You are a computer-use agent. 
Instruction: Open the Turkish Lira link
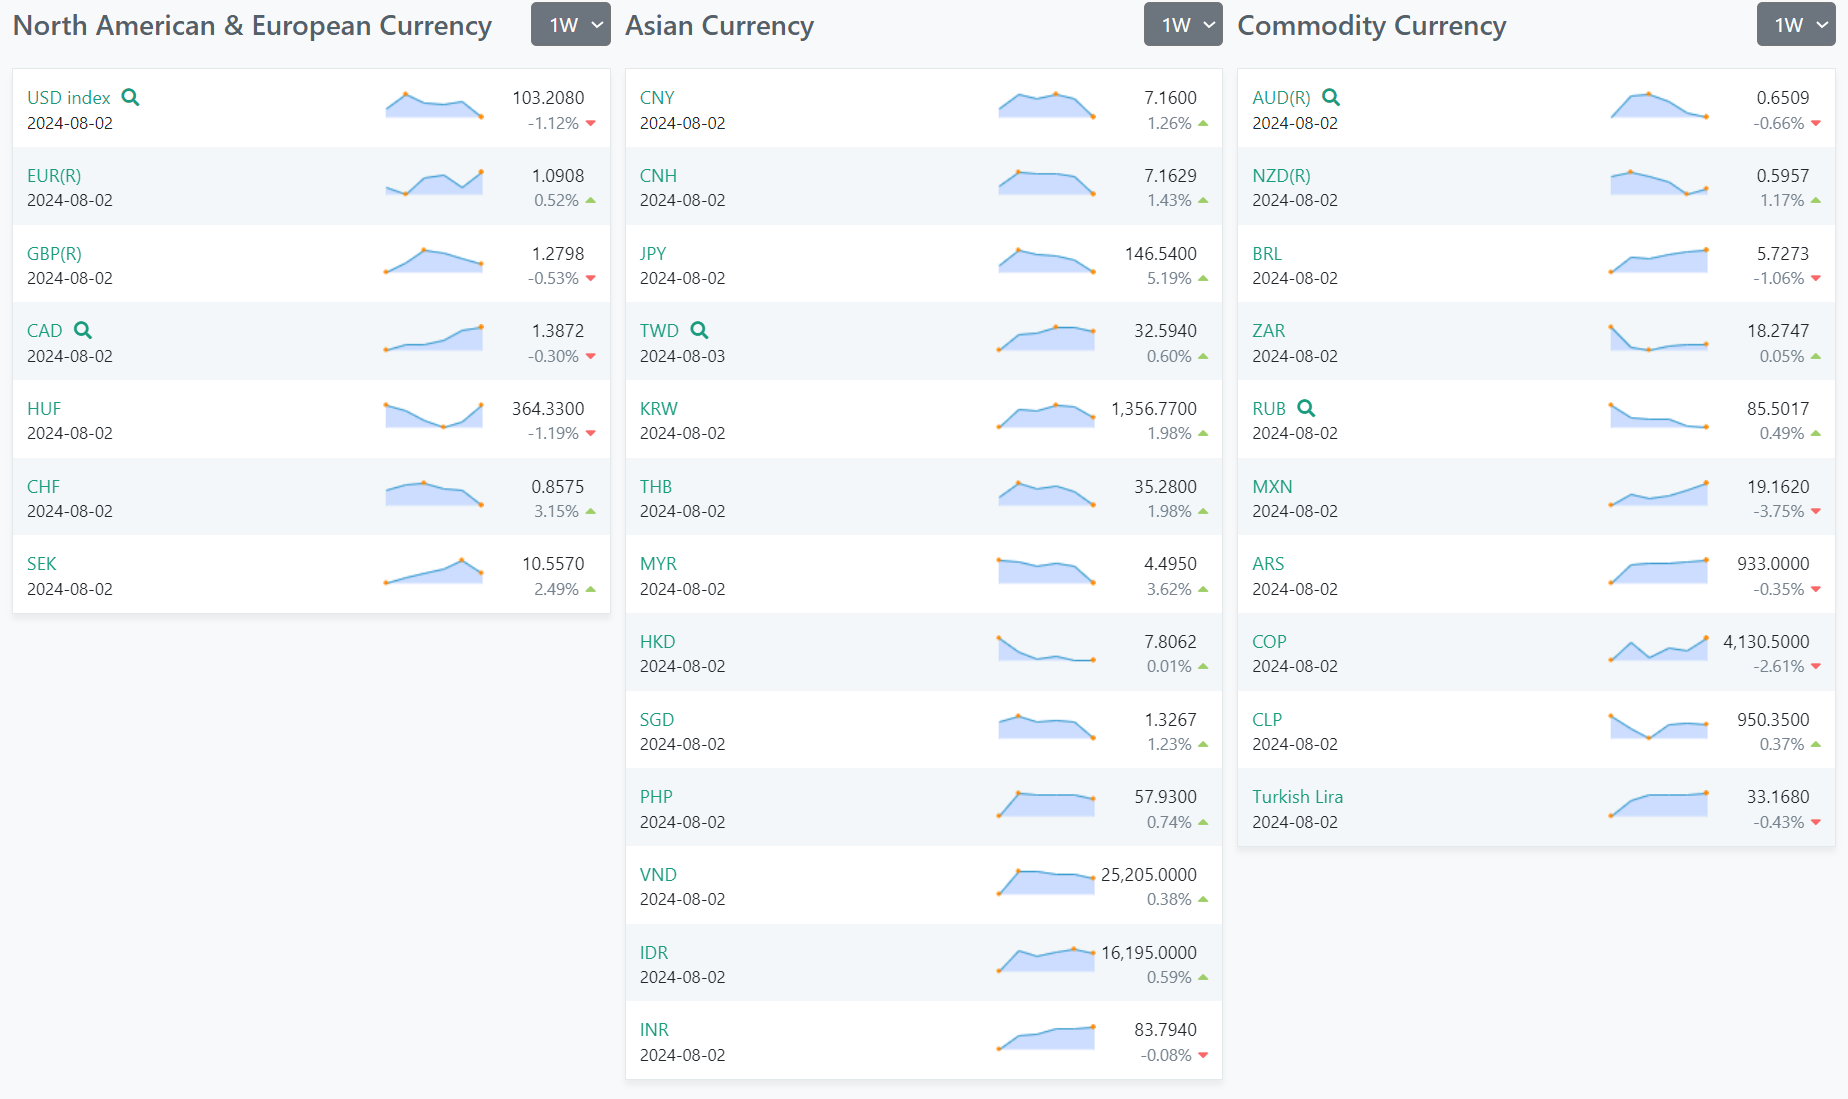click(x=1297, y=796)
